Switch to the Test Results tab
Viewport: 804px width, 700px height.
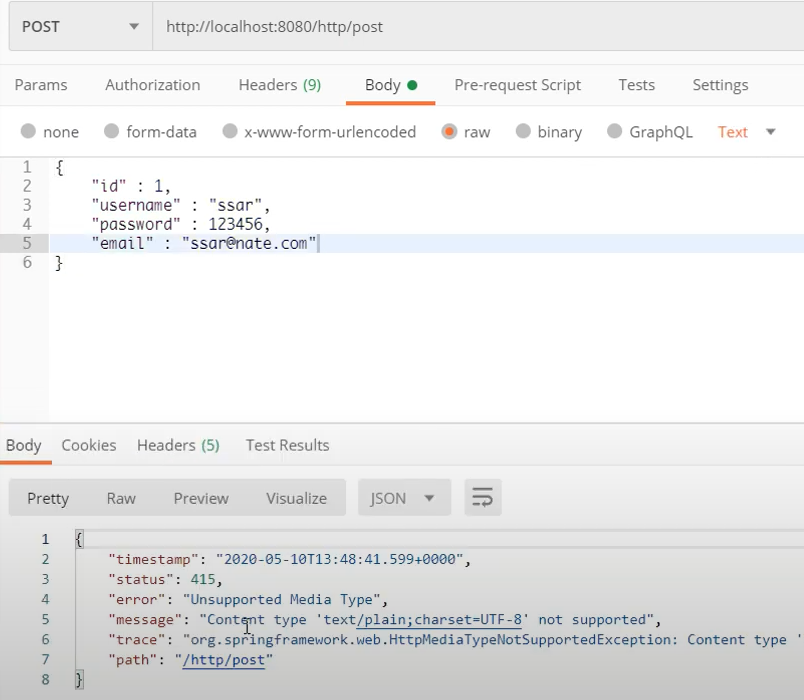(x=287, y=445)
